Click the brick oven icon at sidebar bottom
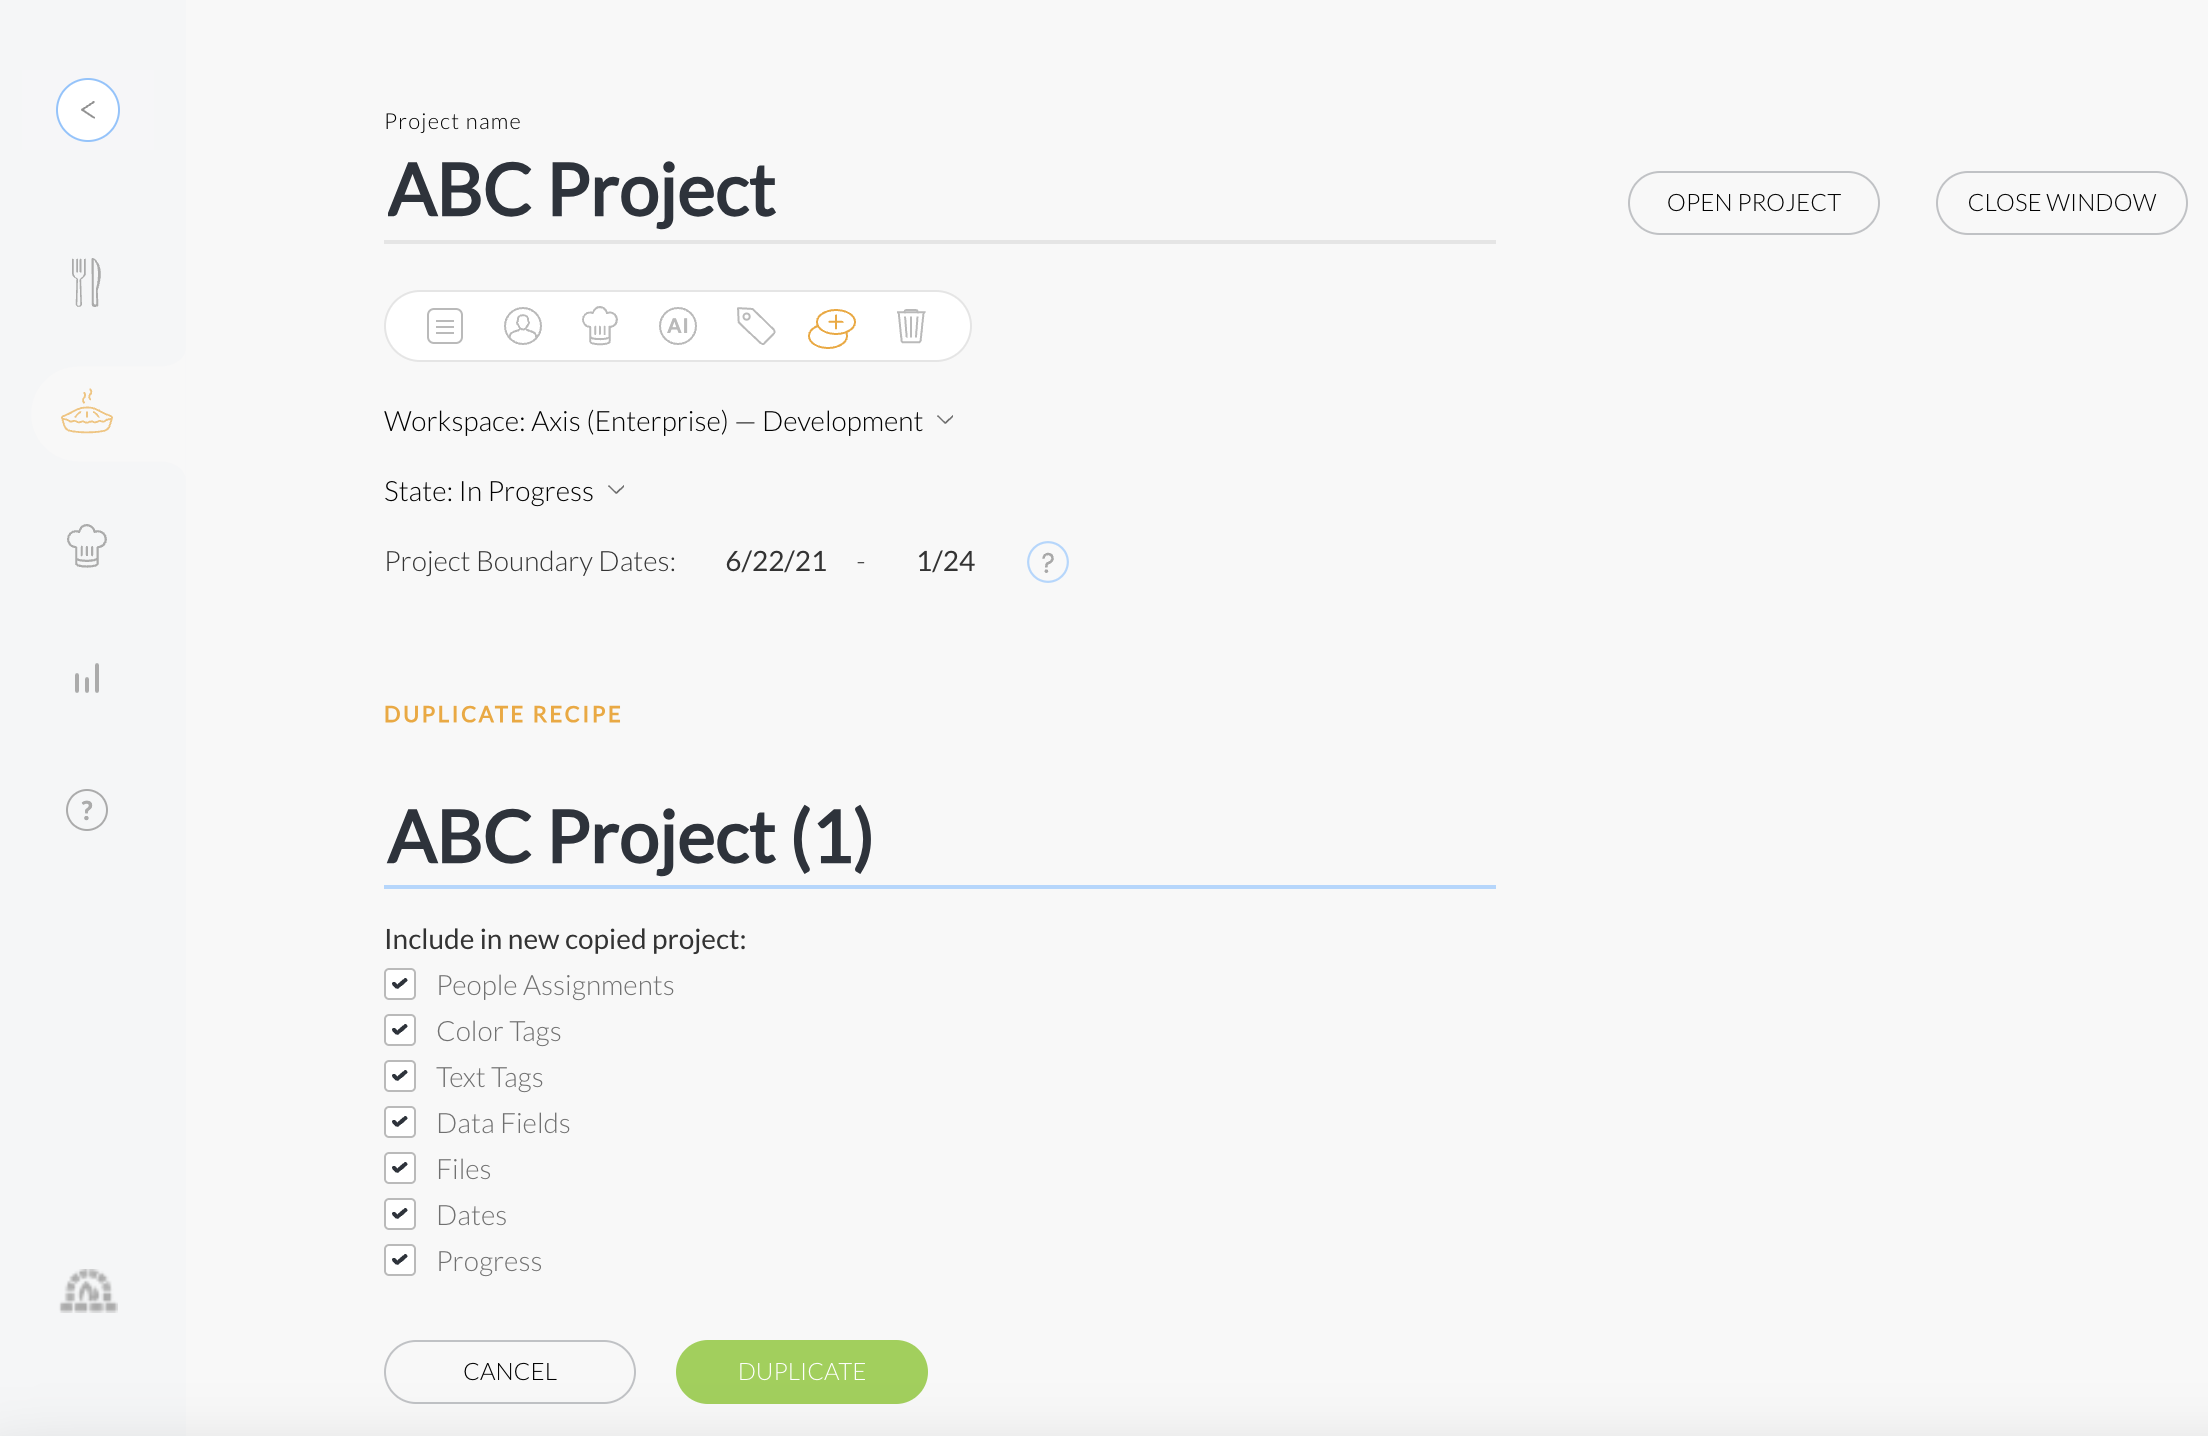This screenshot has height=1436, width=2208. pos(88,1291)
